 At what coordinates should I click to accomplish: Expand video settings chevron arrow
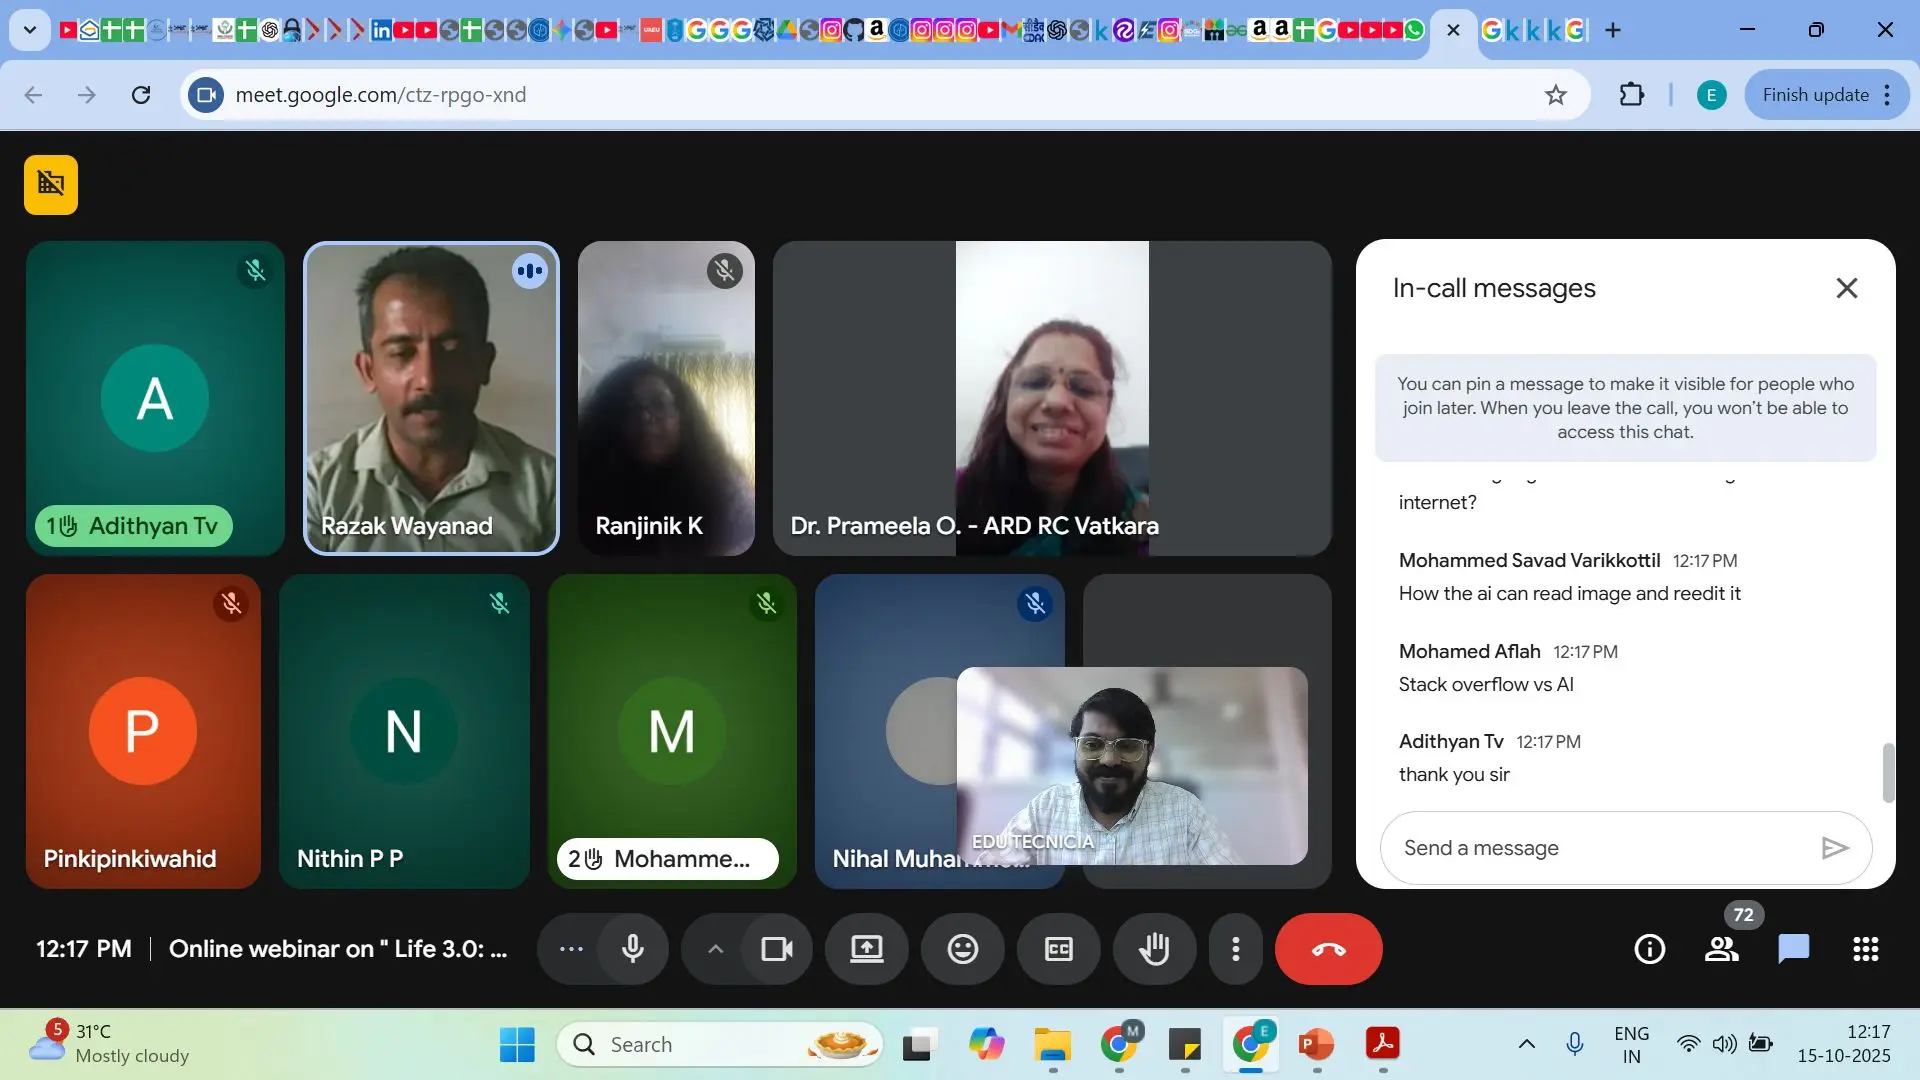pyautogui.click(x=715, y=949)
